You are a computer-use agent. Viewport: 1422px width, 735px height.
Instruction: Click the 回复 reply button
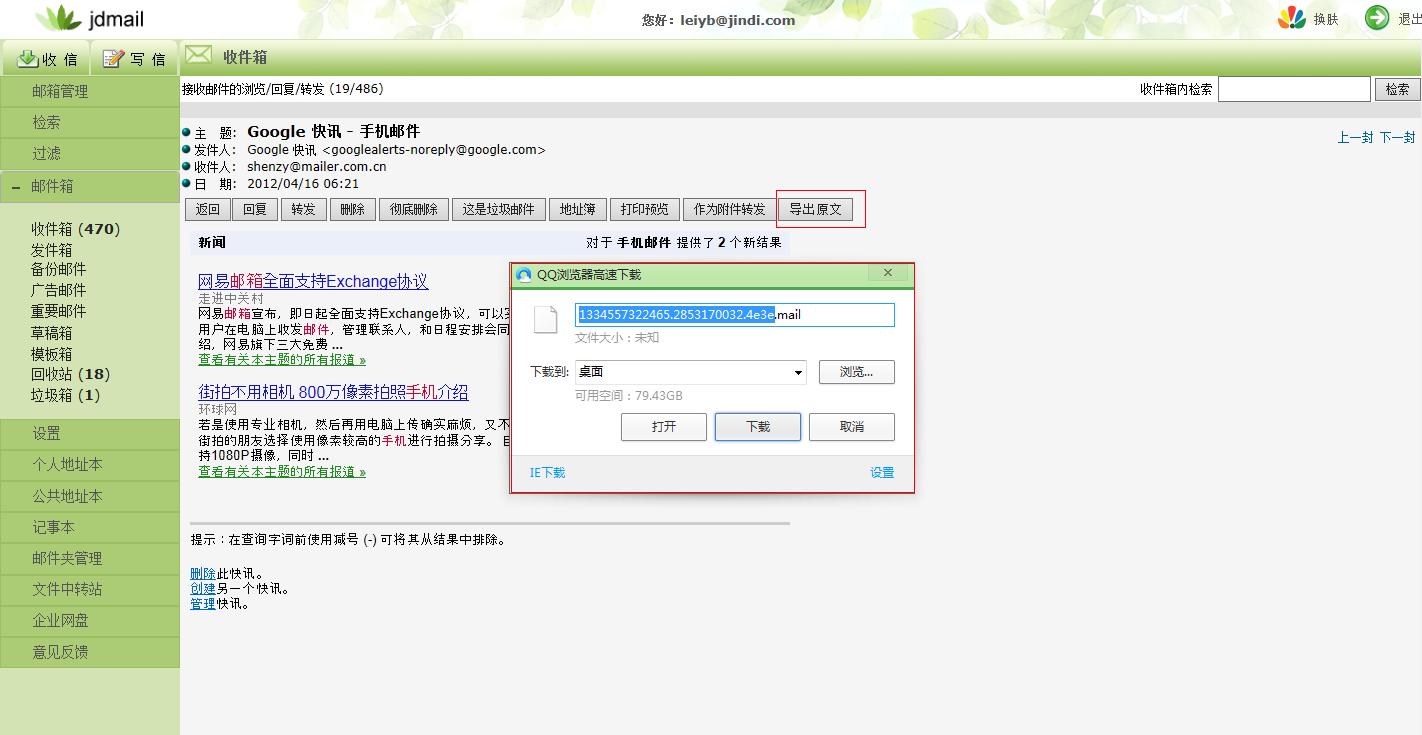tap(255, 209)
